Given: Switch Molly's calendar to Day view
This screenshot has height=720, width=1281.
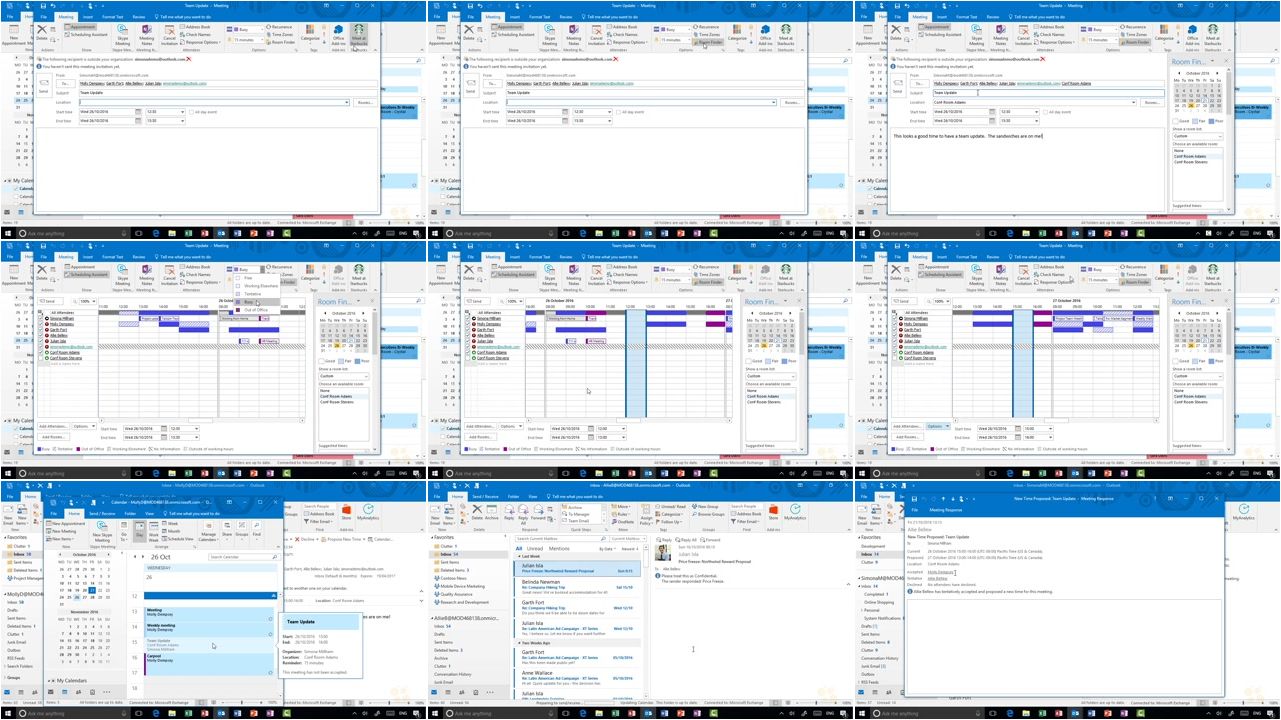Looking at the screenshot, I should point(140,532).
